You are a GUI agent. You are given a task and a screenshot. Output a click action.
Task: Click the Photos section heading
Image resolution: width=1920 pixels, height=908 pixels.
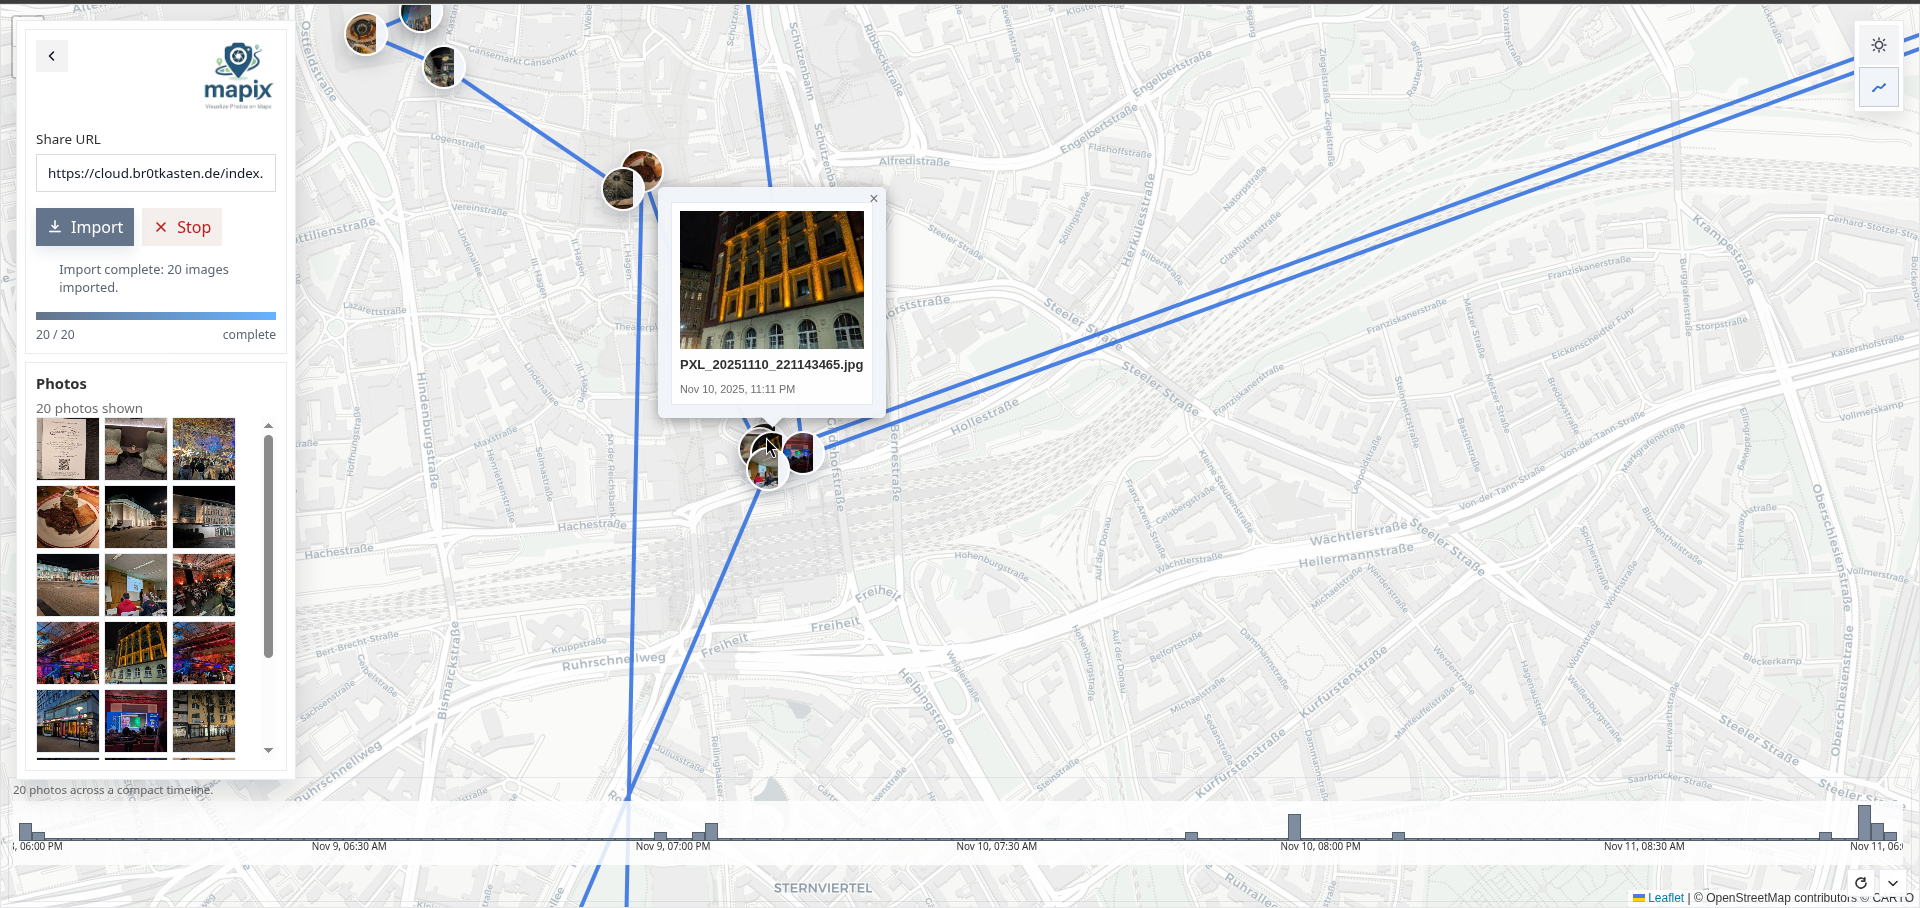click(61, 384)
